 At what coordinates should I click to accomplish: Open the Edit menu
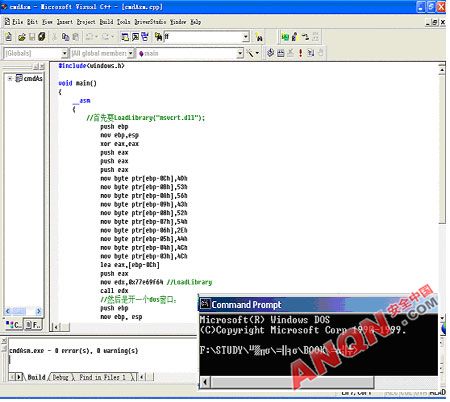32,22
